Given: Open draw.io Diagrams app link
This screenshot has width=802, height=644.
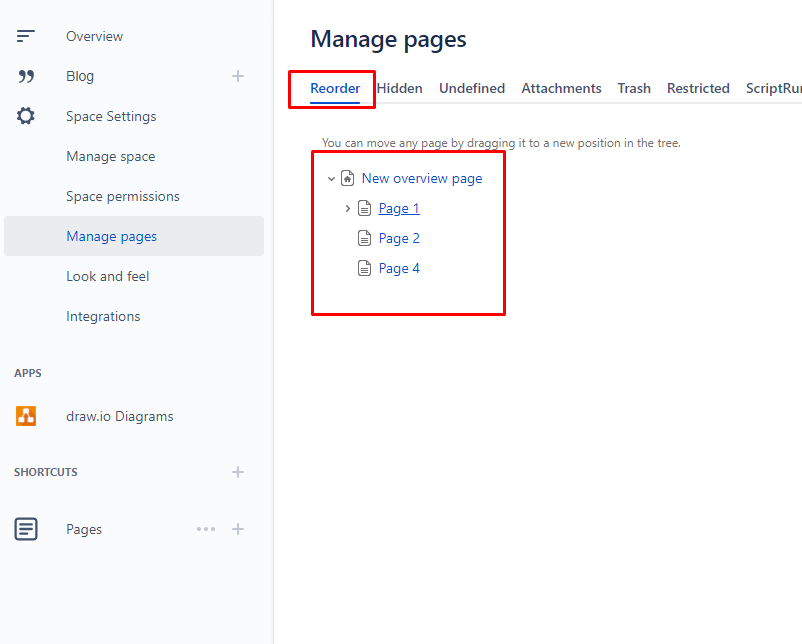Looking at the screenshot, I should [120, 416].
